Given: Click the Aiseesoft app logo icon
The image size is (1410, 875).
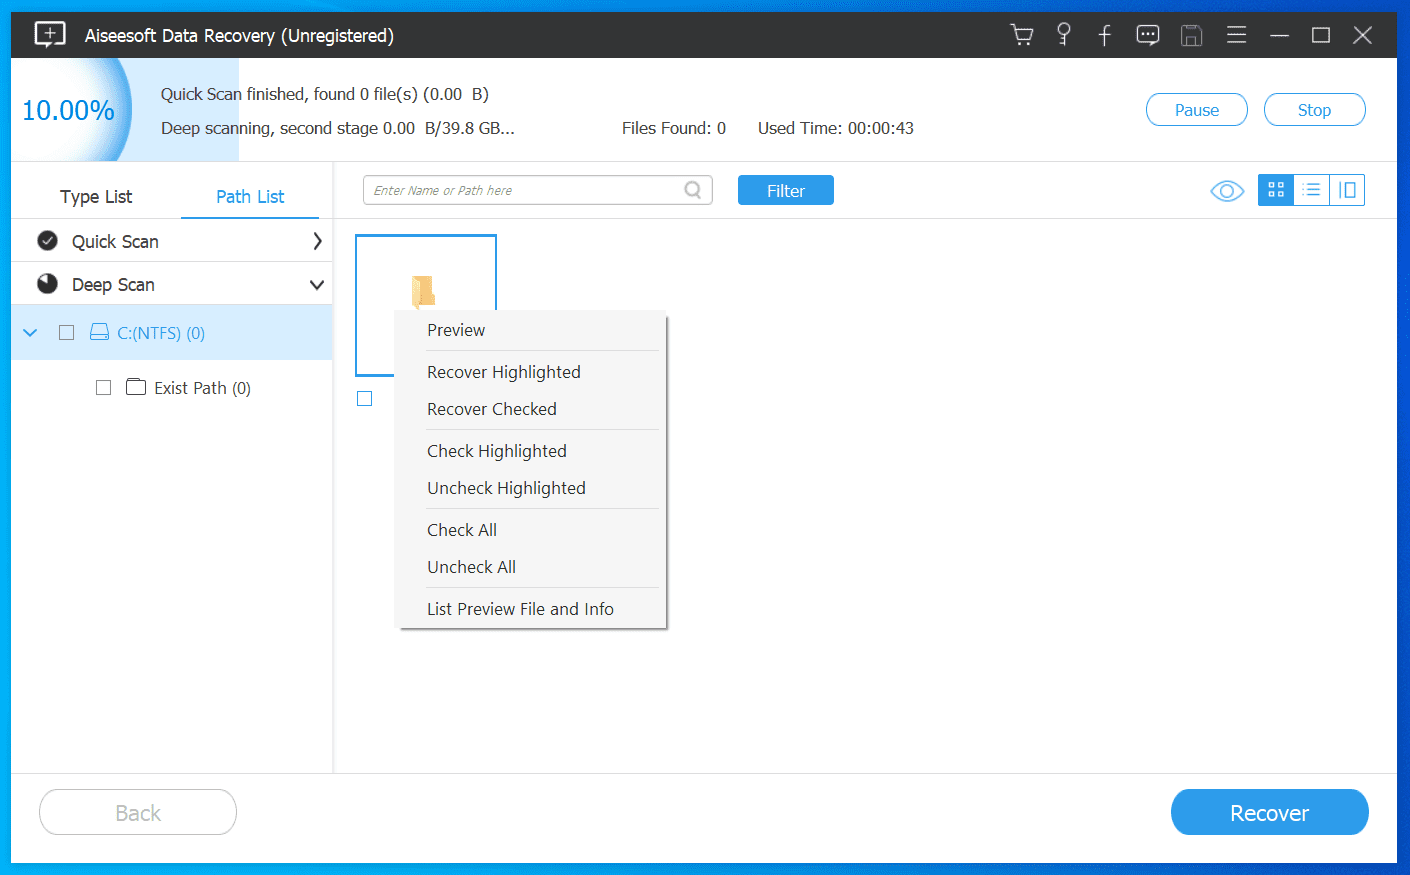Looking at the screenshot, I should tap(50, 35).
